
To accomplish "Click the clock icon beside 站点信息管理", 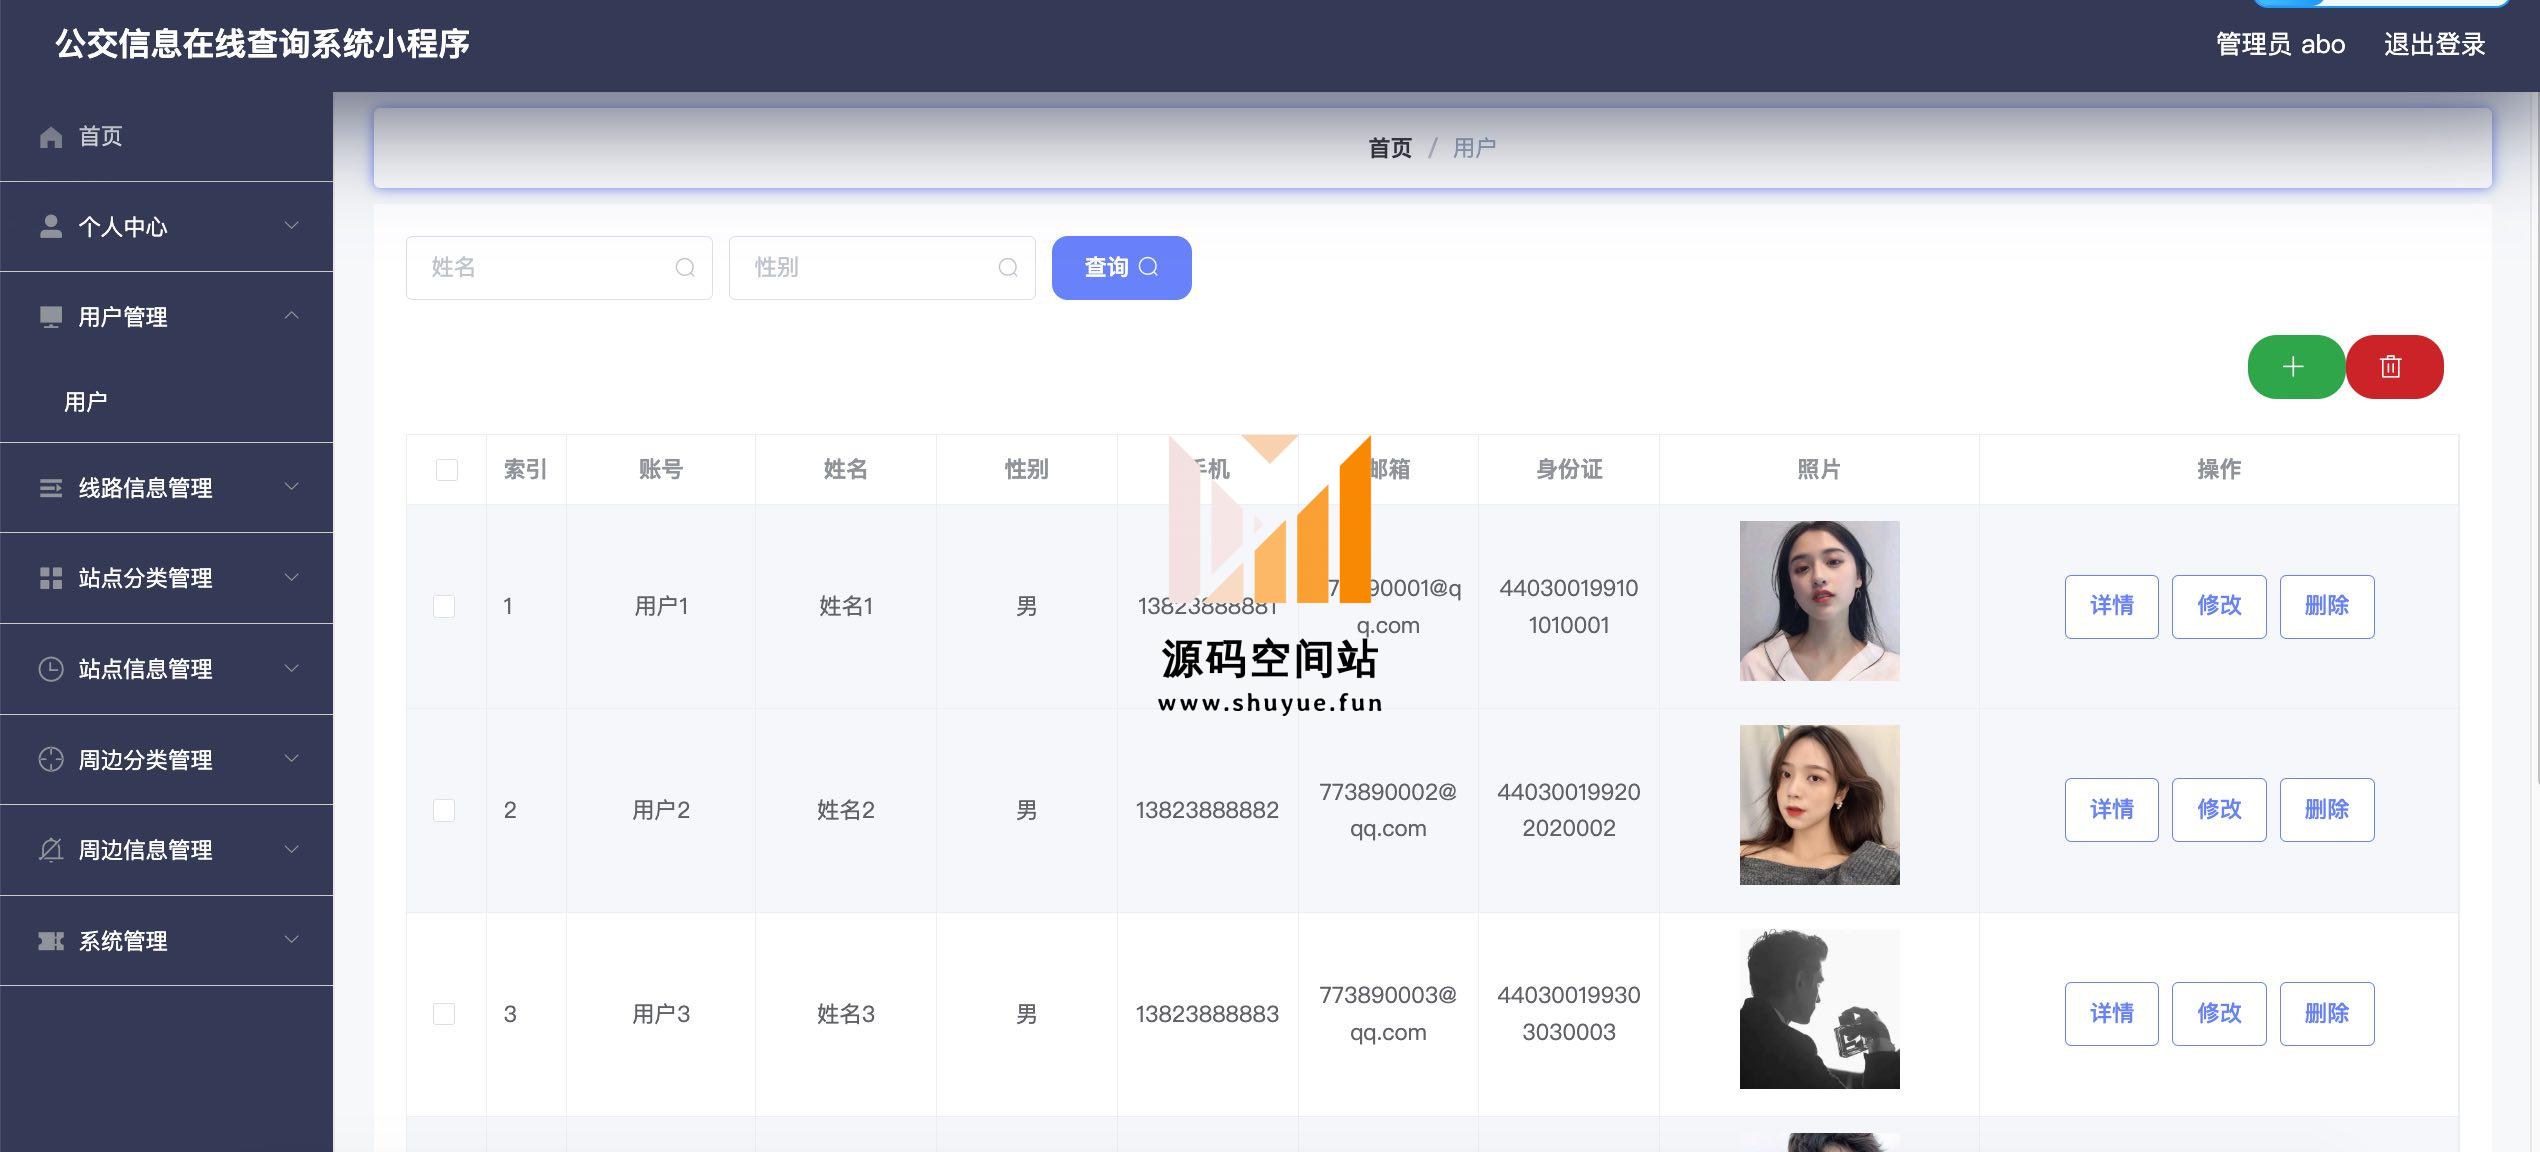I will pos(51,669).
